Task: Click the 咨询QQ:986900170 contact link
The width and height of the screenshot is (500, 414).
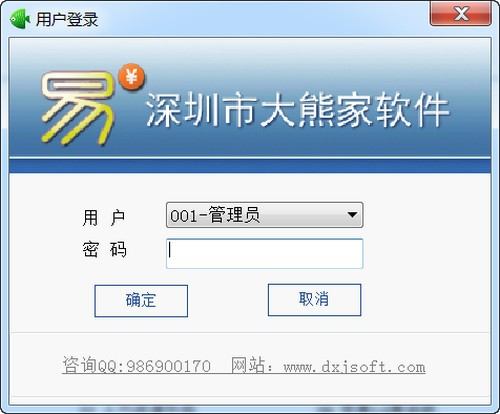Action: click(136, 366)
